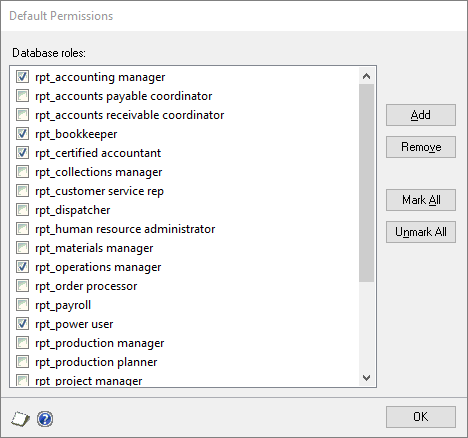The image size is (468, 438).
Task: Clear all roles with Unmark All
Action: [x=421, y=232]
